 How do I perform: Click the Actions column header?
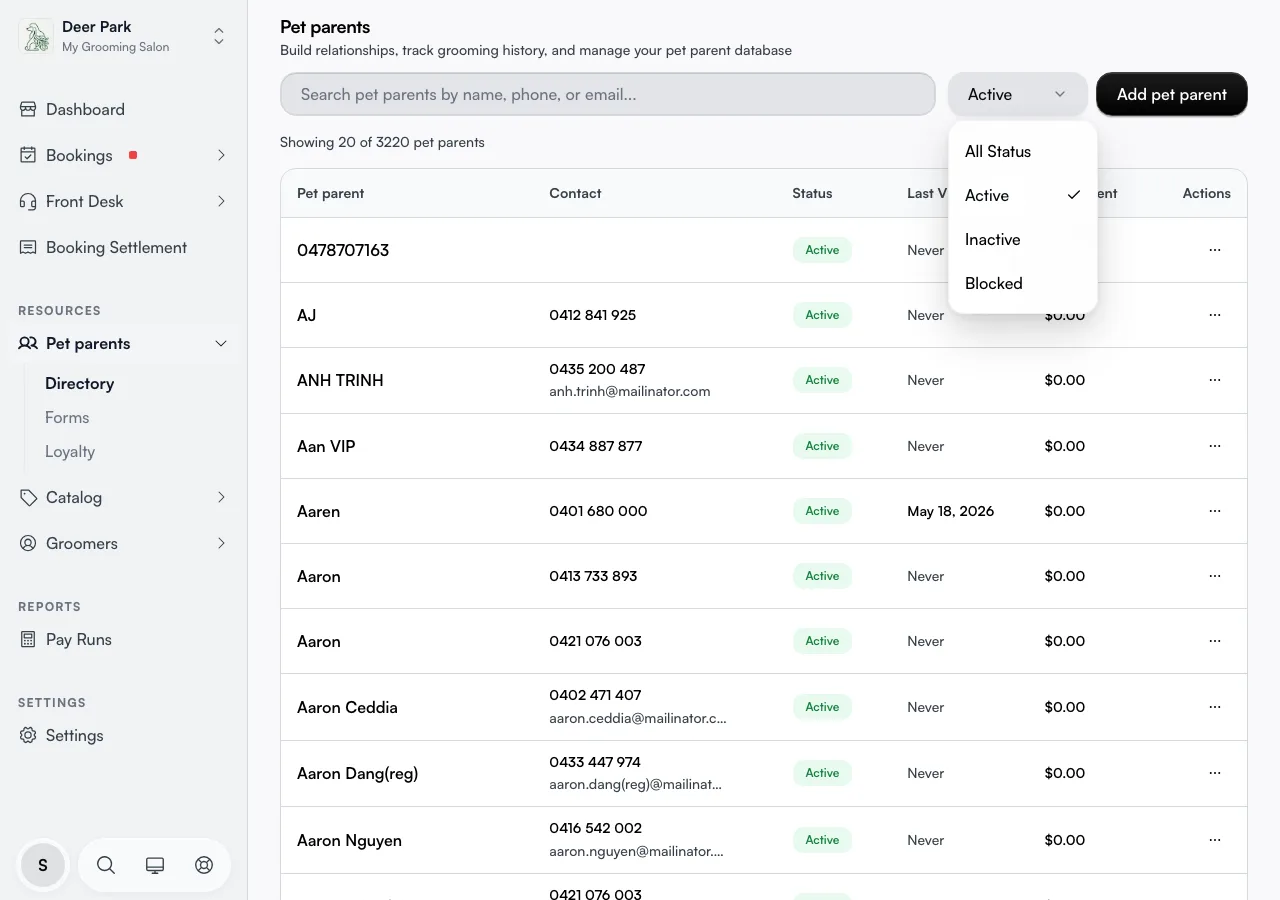(1207, 193)
